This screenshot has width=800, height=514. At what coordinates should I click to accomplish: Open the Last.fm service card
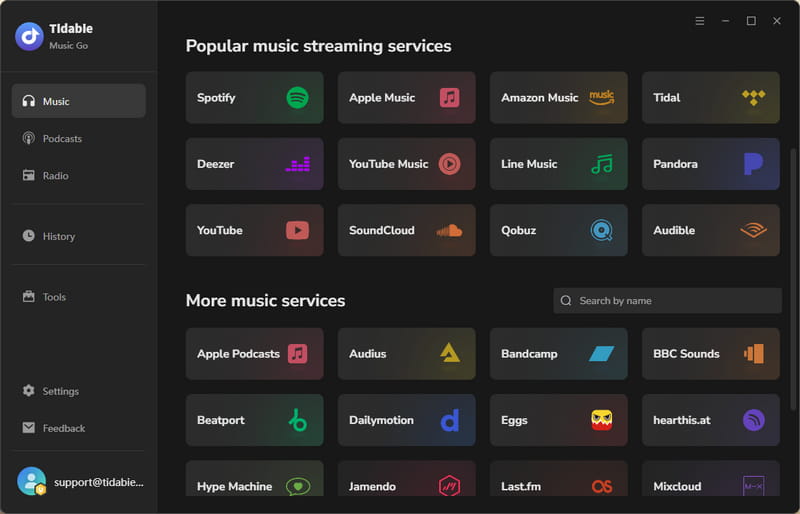click(558, 479)
